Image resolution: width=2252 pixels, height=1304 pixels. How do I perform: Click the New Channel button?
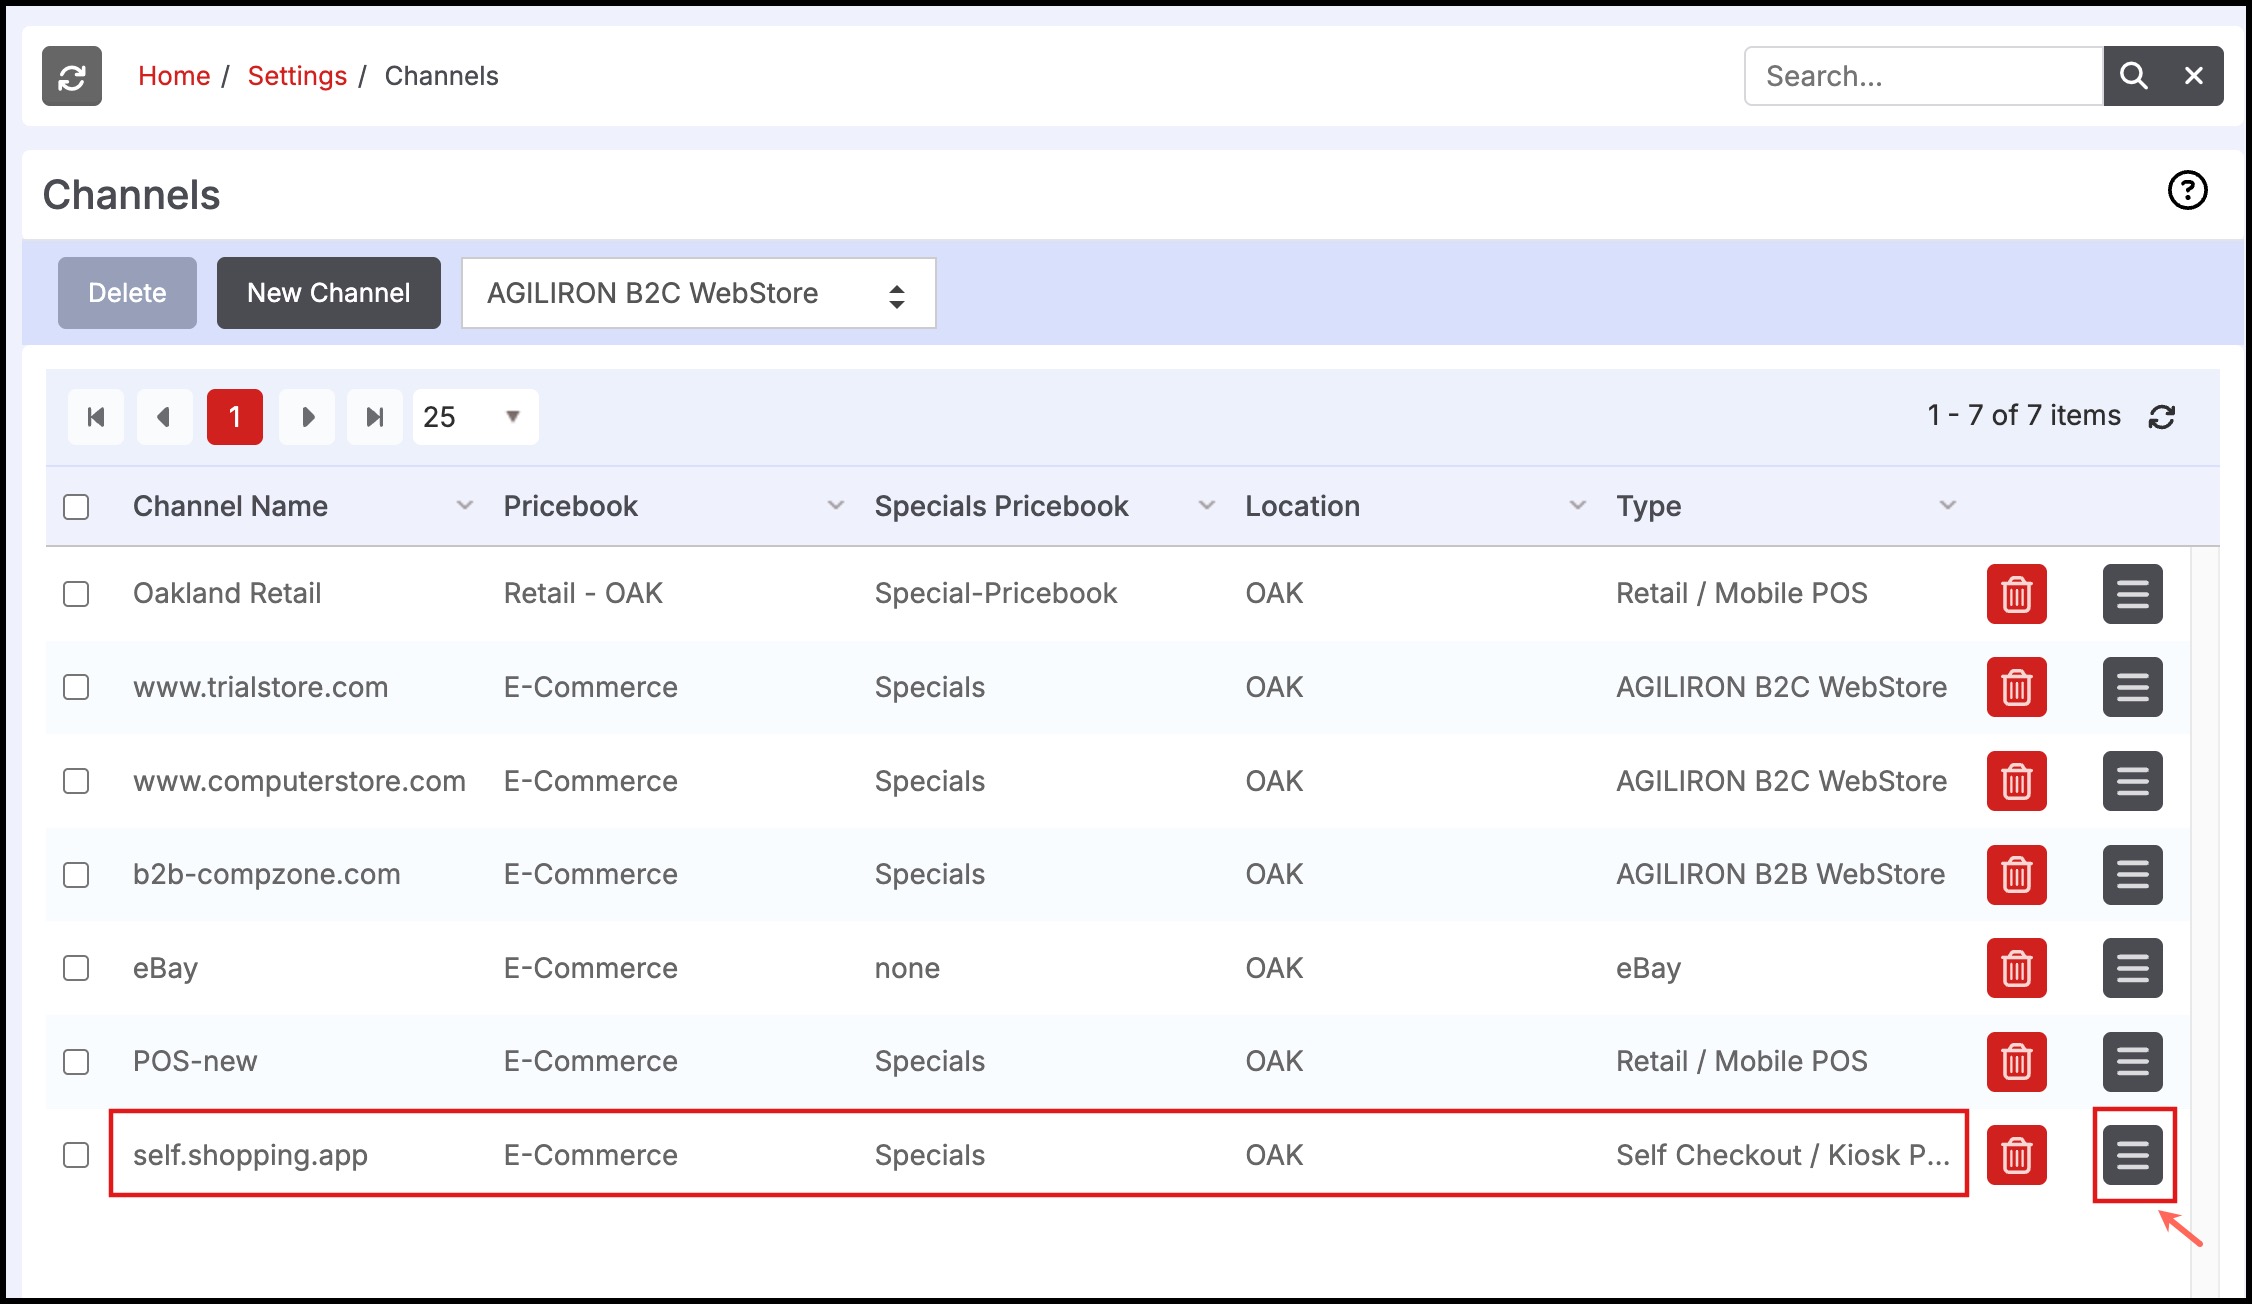328,293
